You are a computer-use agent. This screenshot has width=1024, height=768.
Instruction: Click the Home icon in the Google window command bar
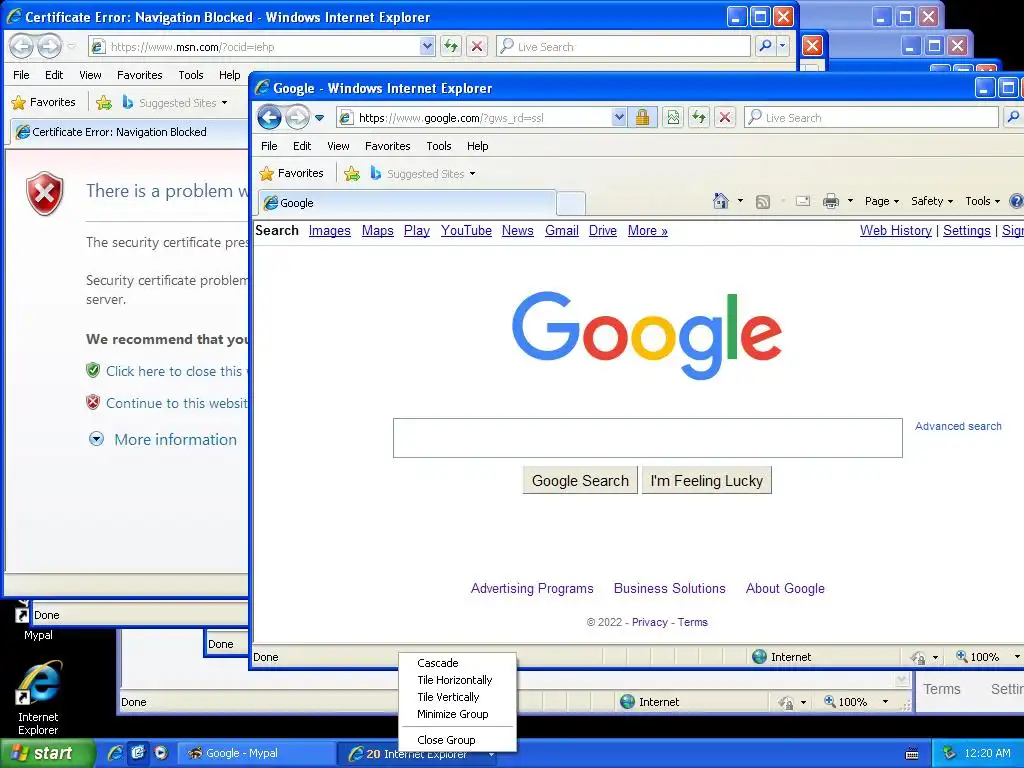[x=721, y=201]
